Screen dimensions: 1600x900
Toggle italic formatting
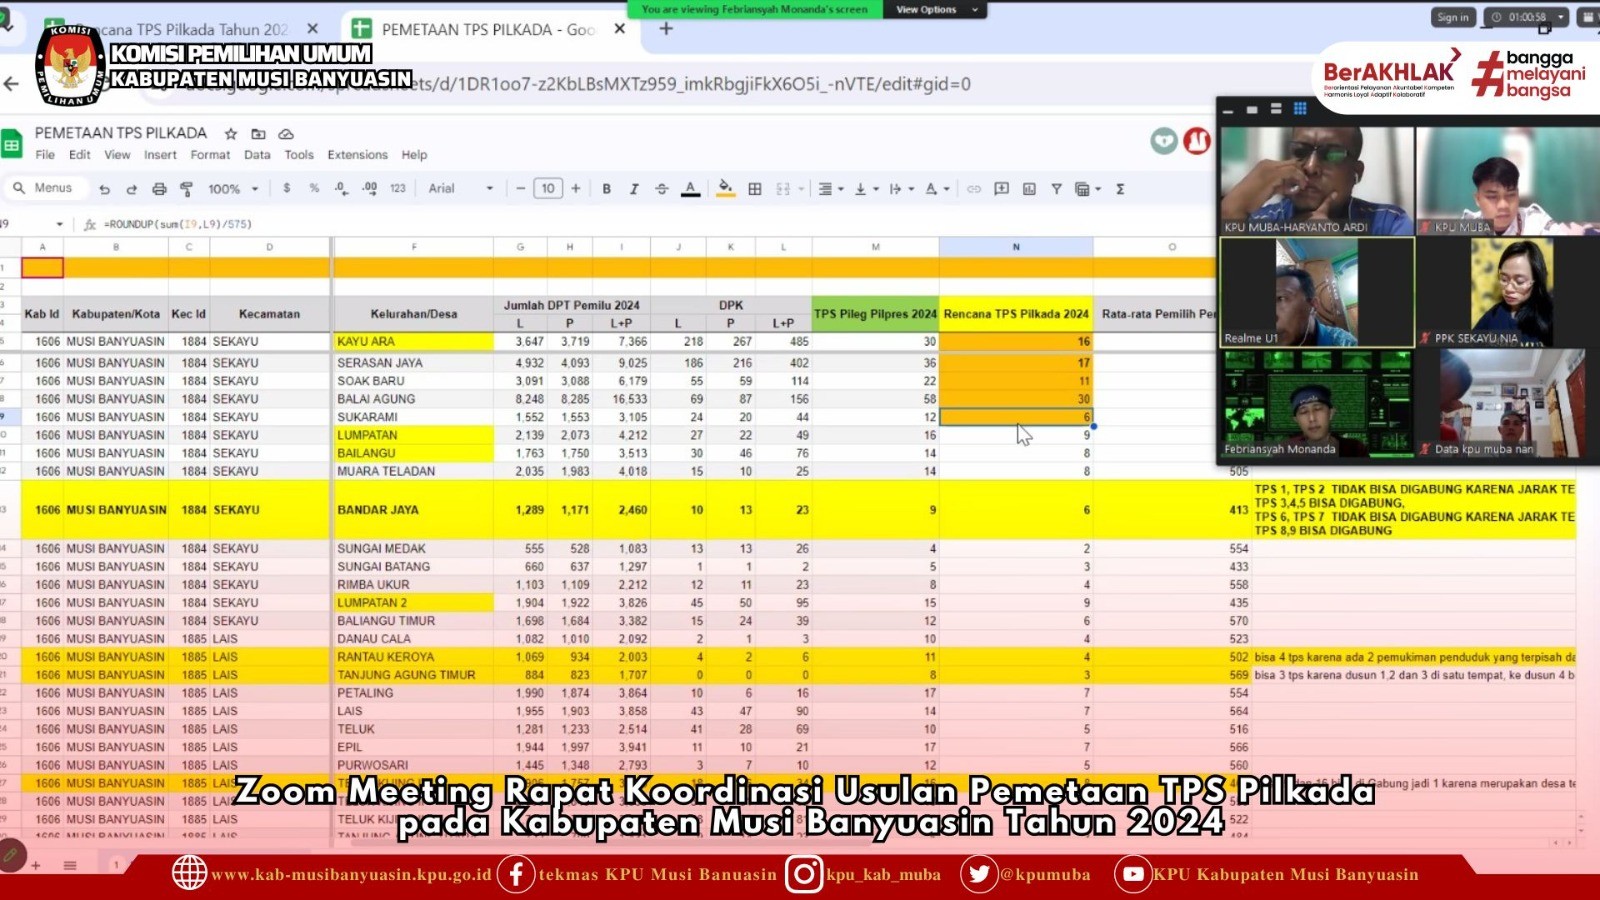(634, 189)
